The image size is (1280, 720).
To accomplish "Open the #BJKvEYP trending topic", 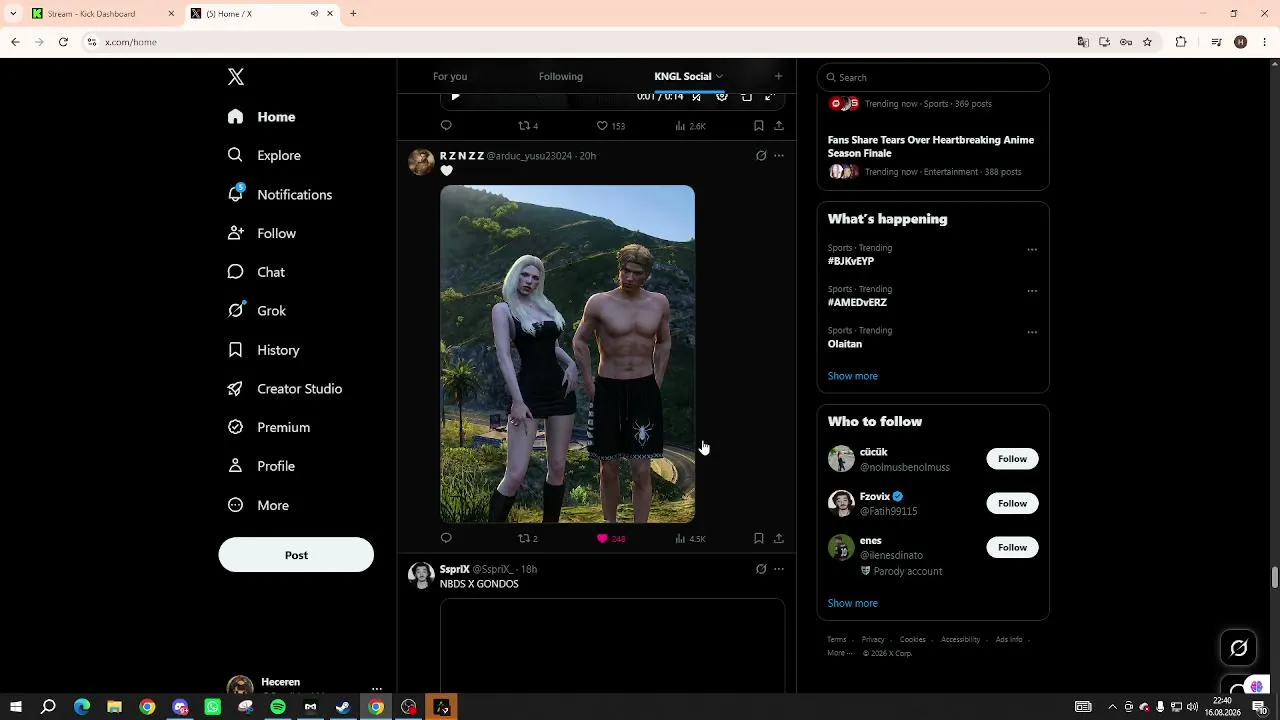I will point(851,261).
